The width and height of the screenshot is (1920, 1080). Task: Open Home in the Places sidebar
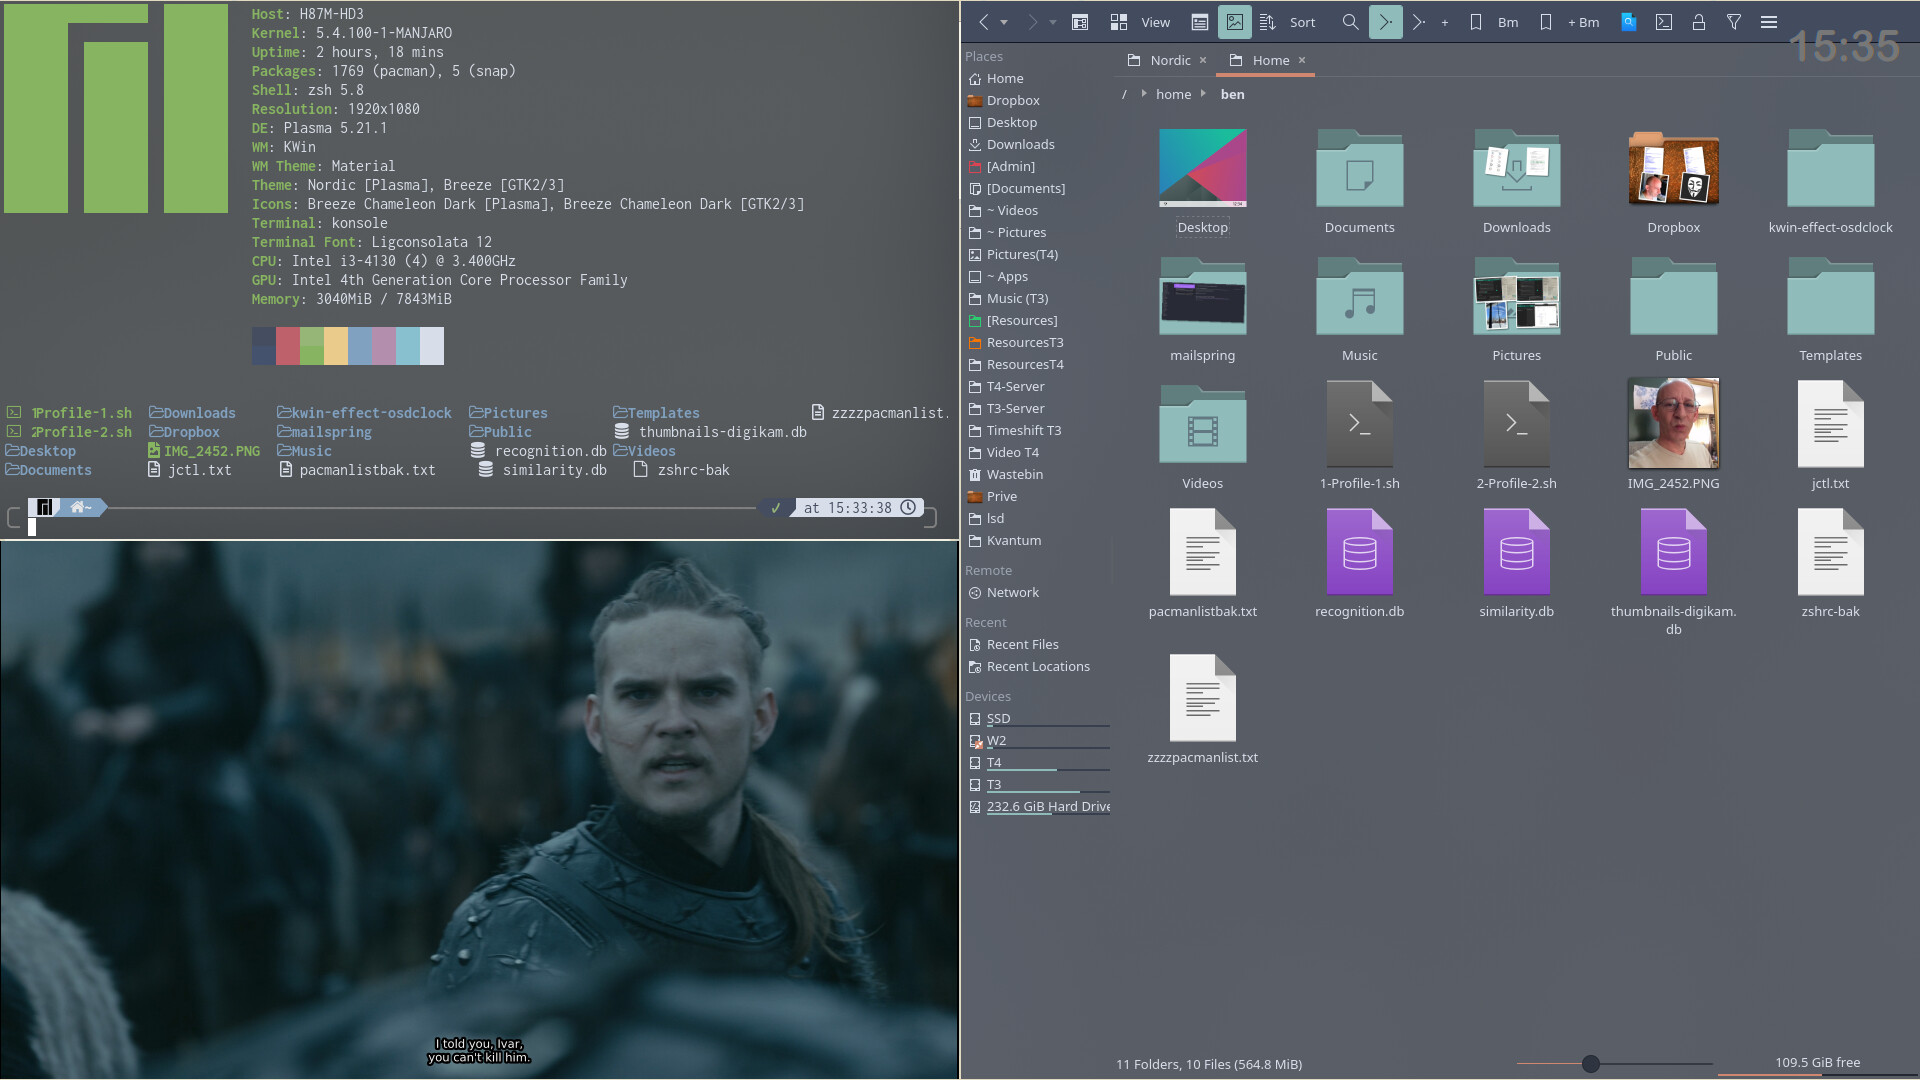1039,78
